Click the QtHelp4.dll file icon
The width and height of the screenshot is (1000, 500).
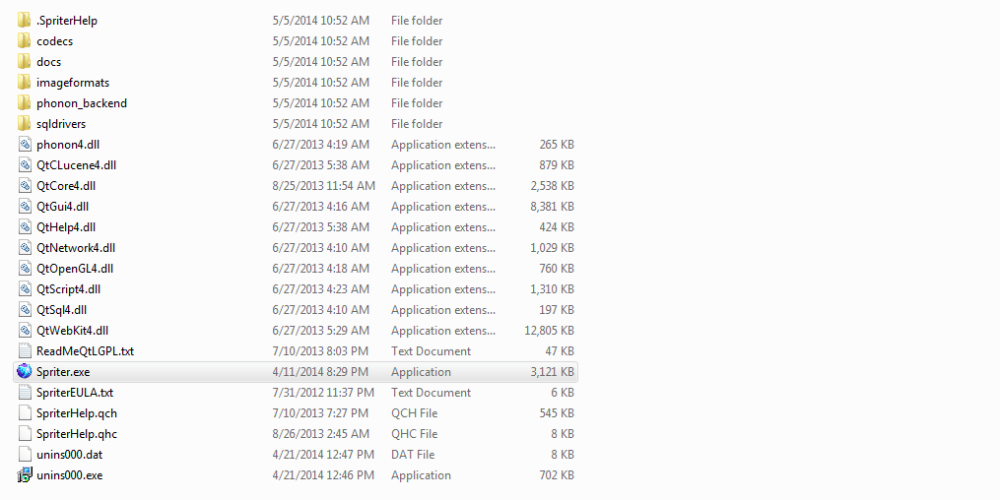pyautogui.click(x=24, y=227)
